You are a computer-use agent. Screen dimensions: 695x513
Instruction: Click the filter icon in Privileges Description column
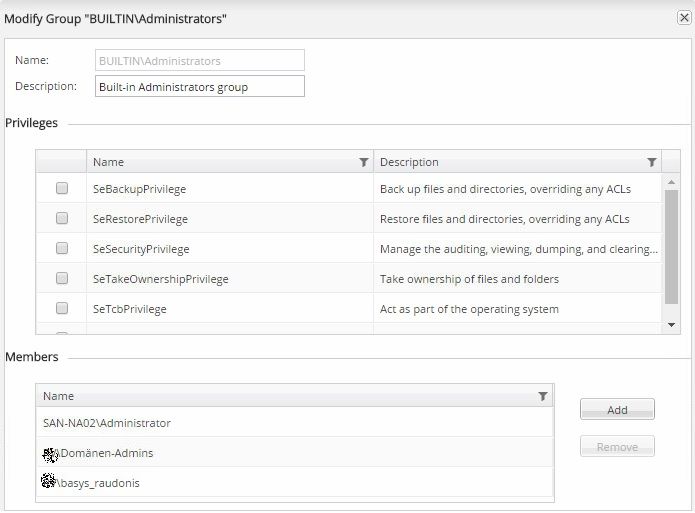point(652,162)
